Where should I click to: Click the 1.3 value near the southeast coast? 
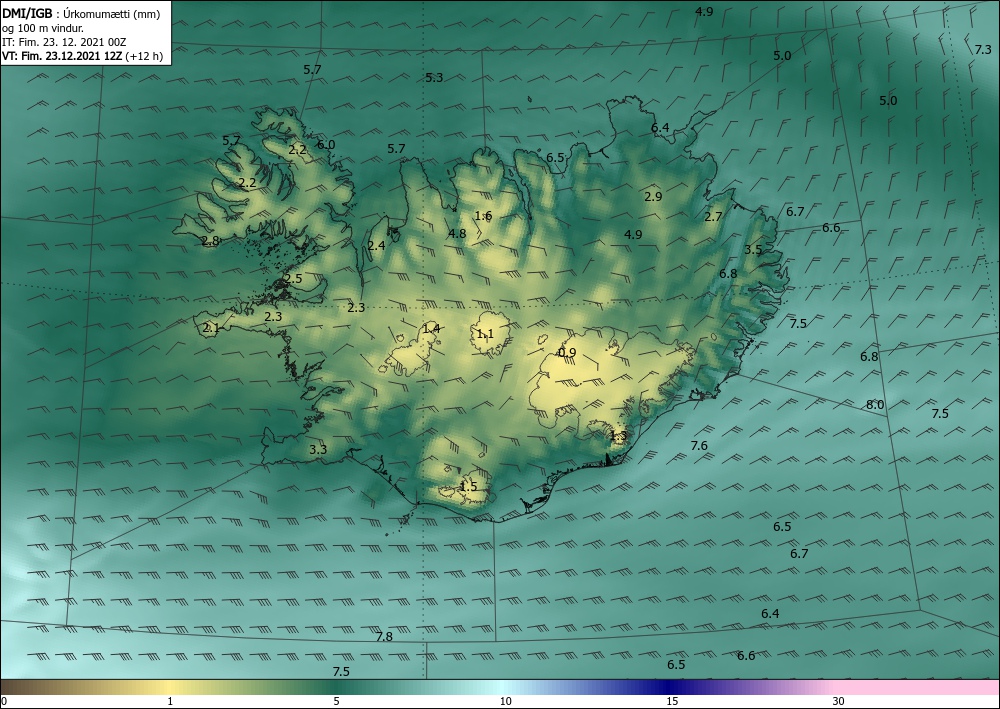619,436
